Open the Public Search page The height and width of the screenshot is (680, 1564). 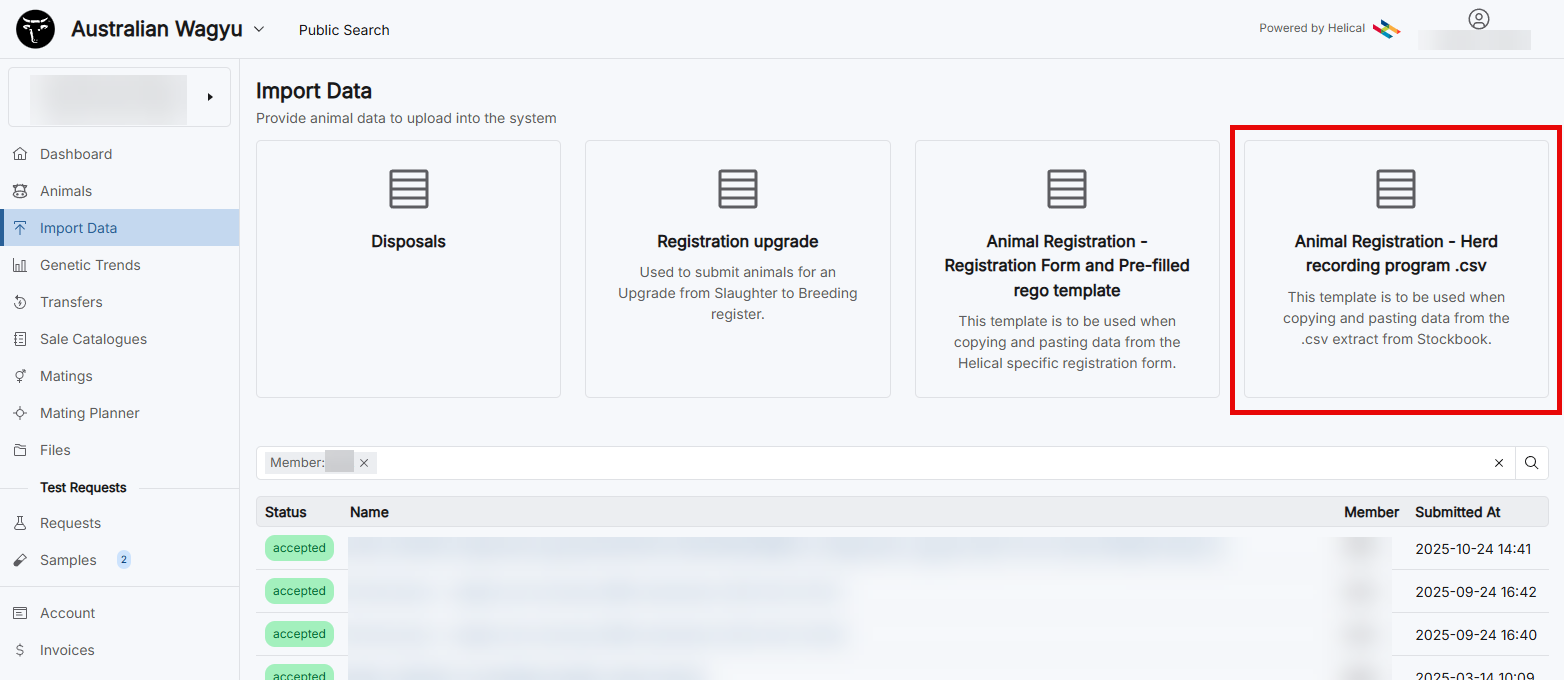coord(344,30)
